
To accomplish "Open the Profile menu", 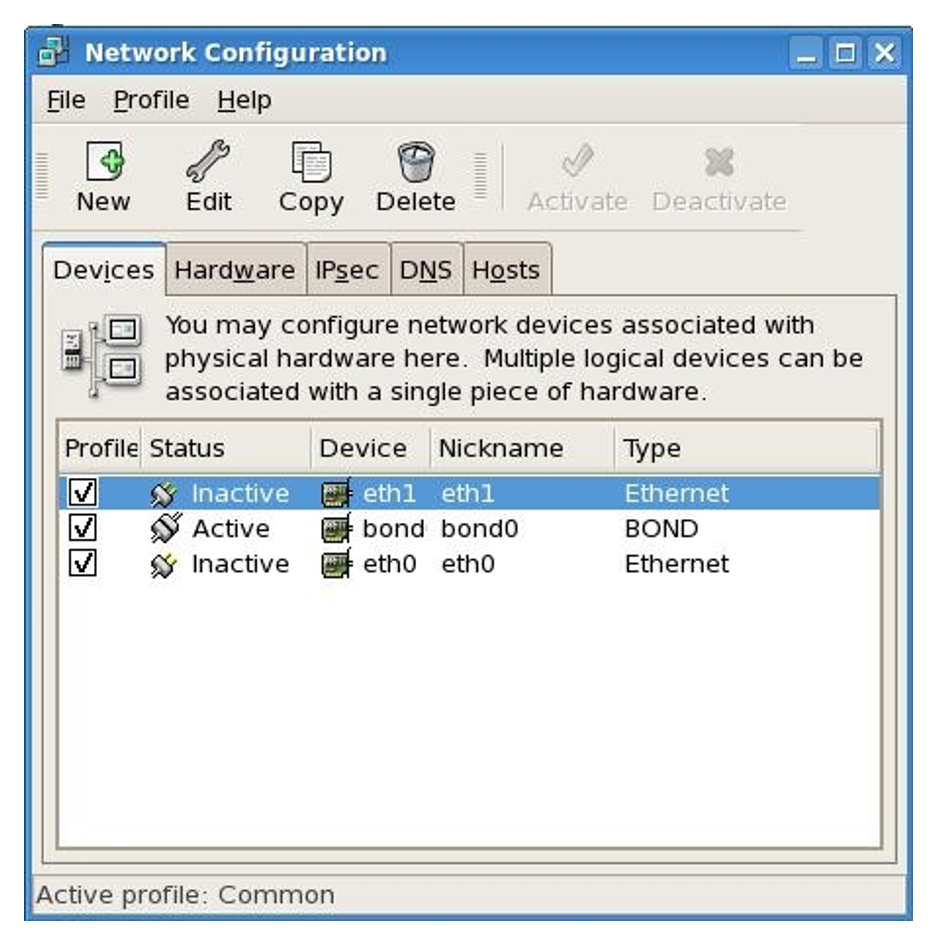I will [x=151, y=101].
